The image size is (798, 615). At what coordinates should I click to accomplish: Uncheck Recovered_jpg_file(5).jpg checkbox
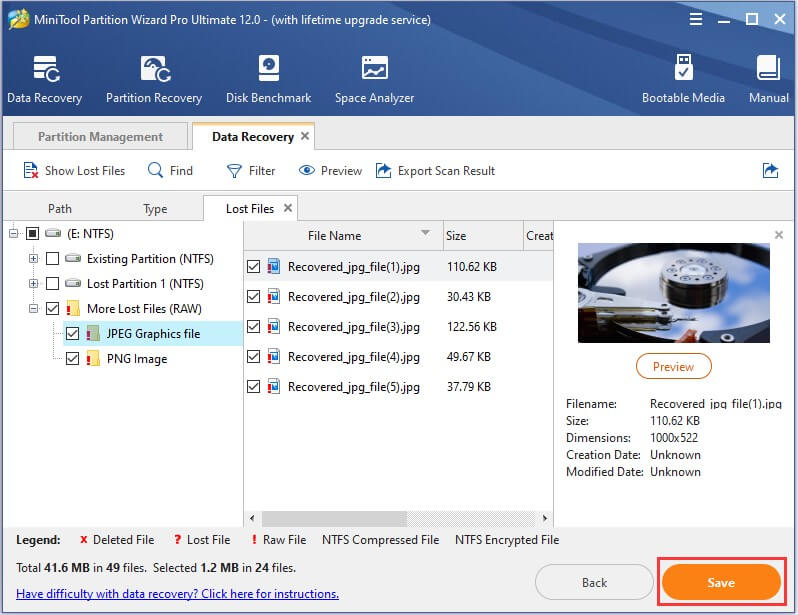(x=253, y=386)
